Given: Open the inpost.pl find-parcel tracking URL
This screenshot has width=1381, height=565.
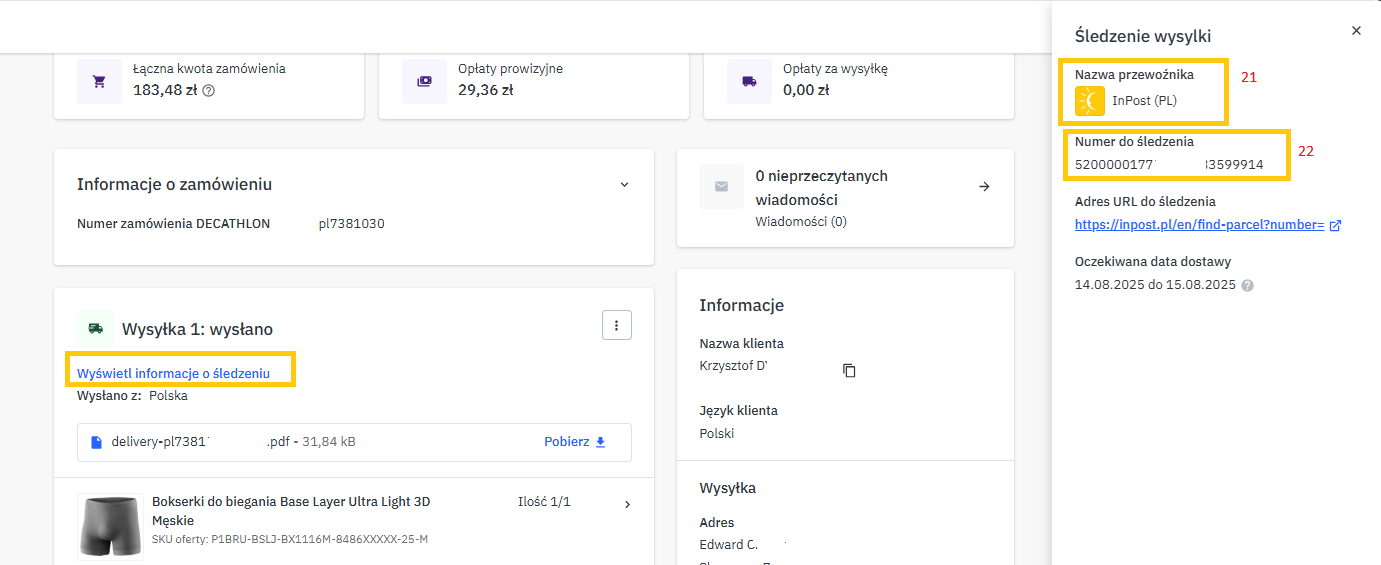Looking at the screenshot, I should 1199,225.
